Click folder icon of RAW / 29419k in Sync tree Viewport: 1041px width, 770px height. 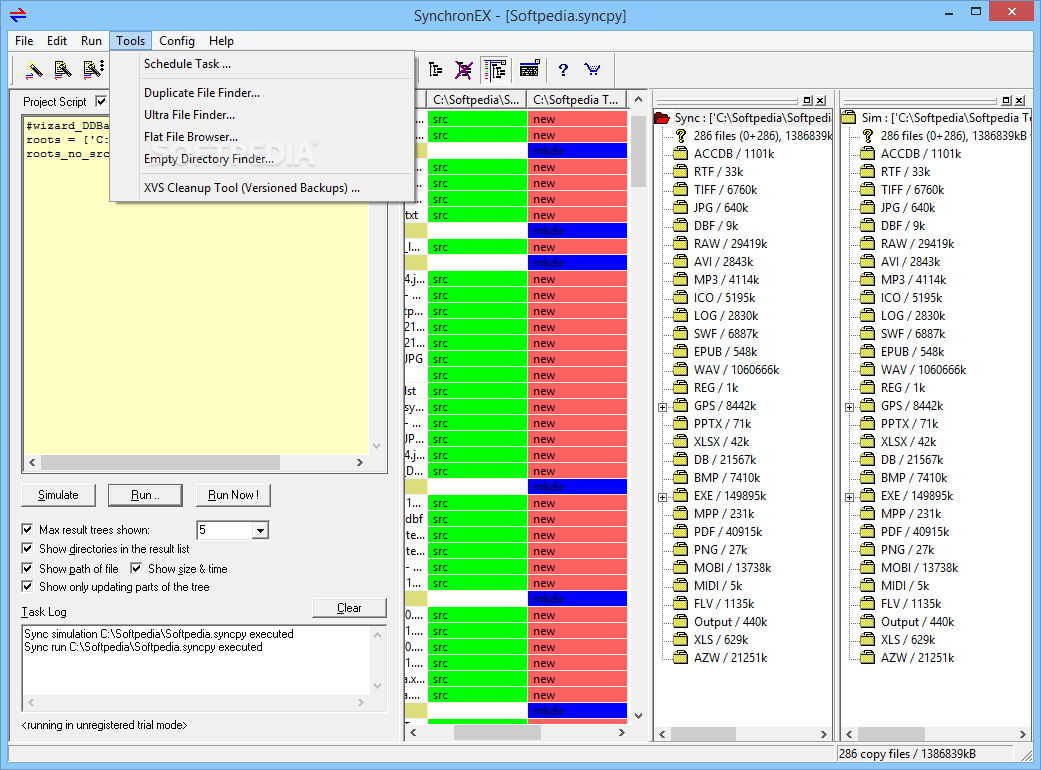[681, 243]
